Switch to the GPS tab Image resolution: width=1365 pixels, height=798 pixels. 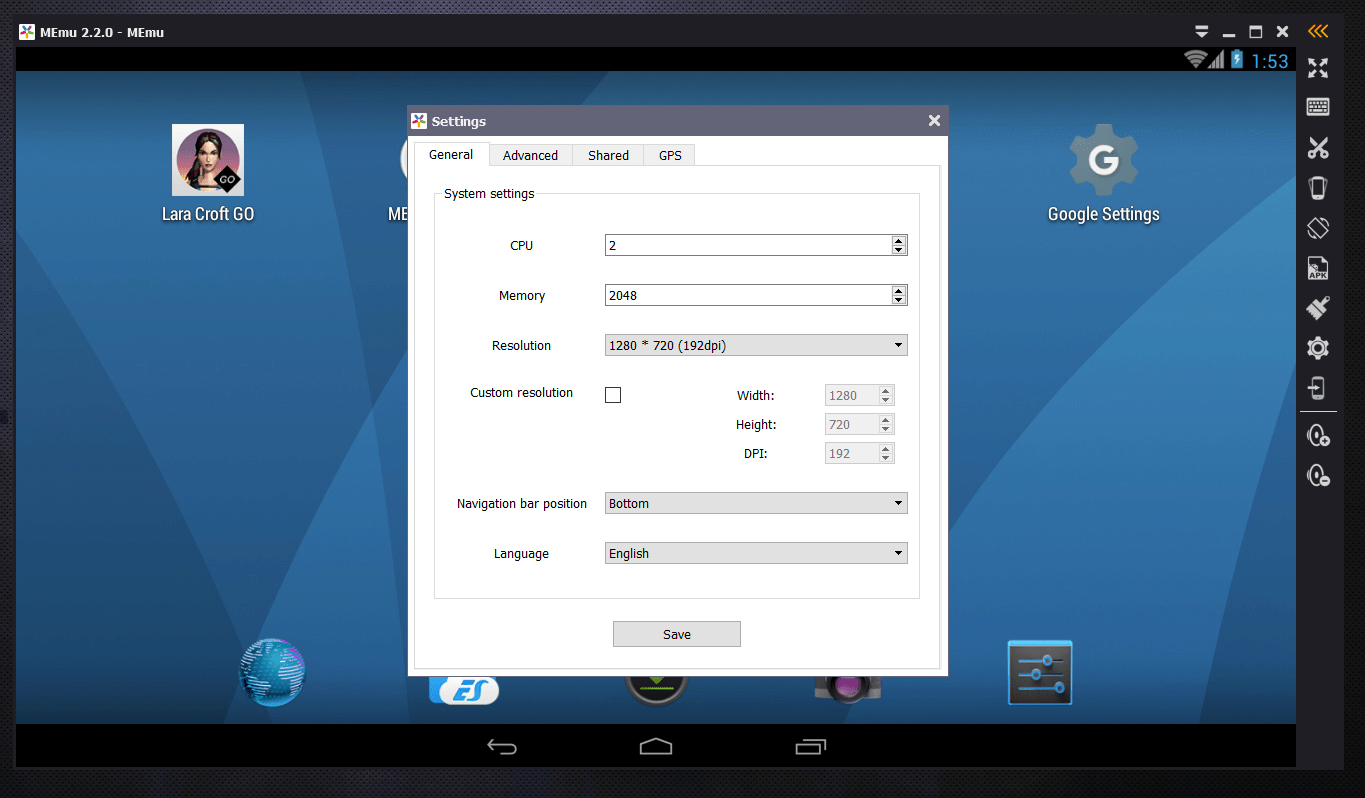click(x=670, y=155)
